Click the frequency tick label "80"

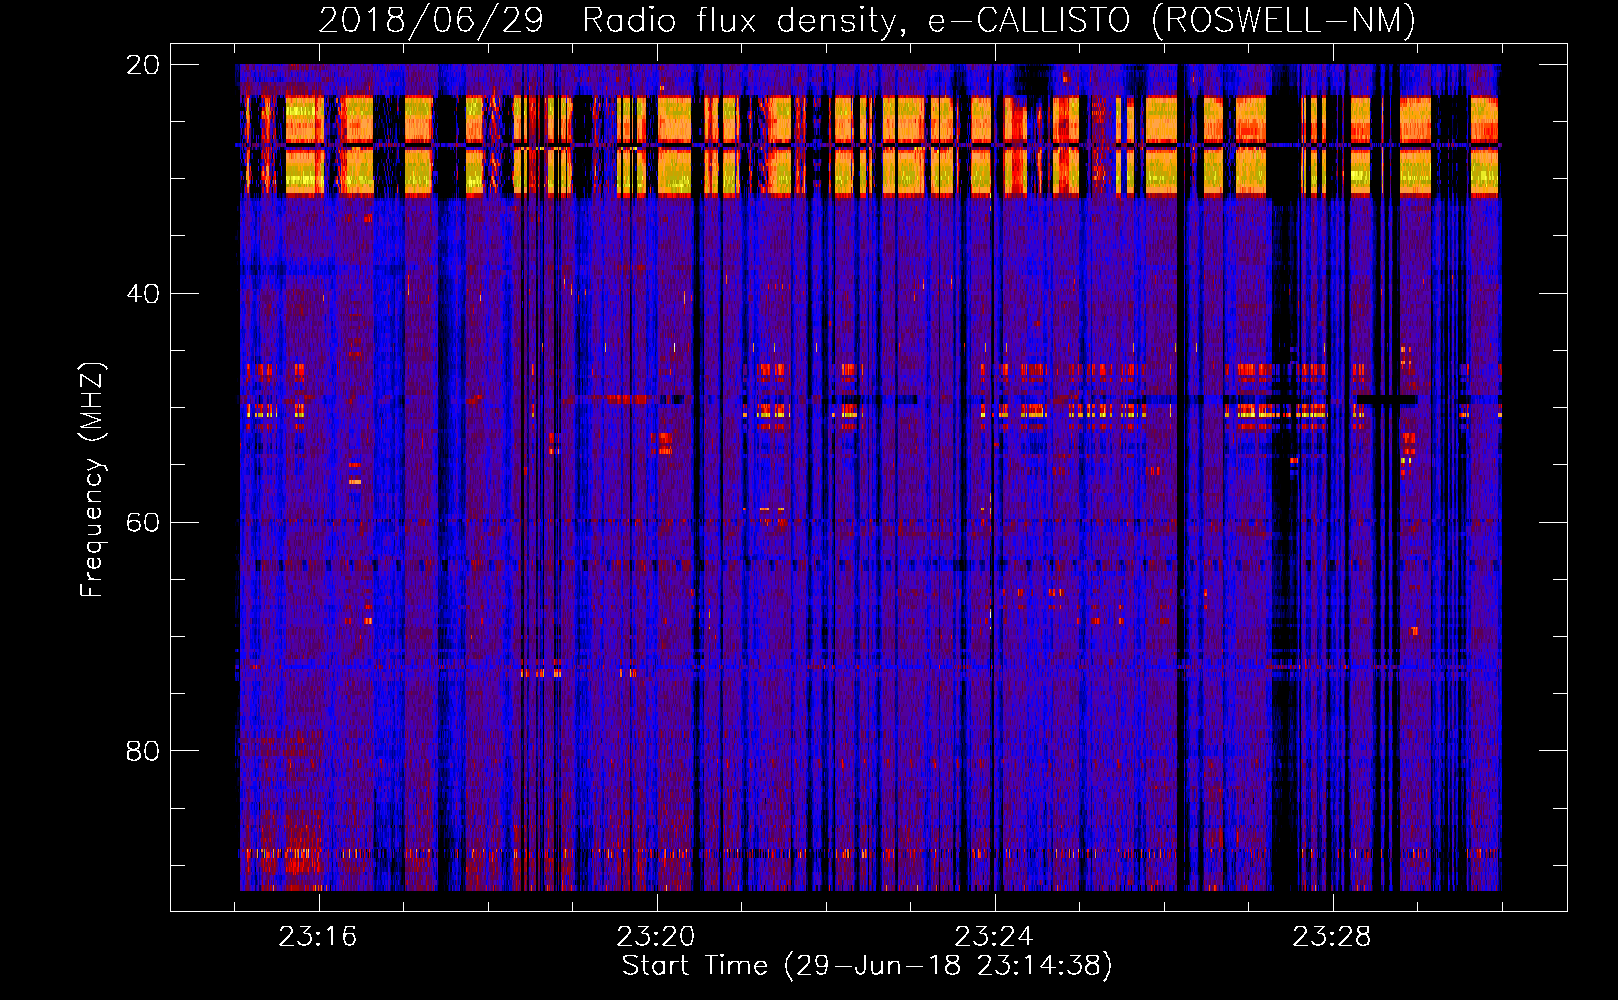pos(143,751)
